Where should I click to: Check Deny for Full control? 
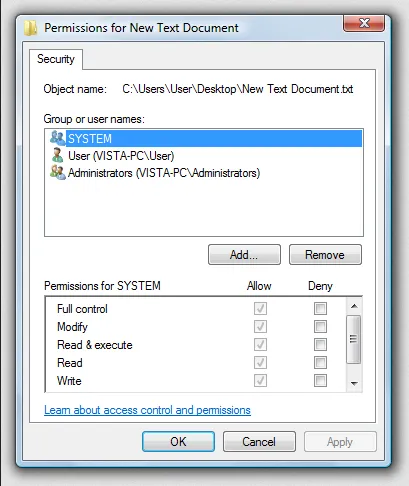point(320,309)
